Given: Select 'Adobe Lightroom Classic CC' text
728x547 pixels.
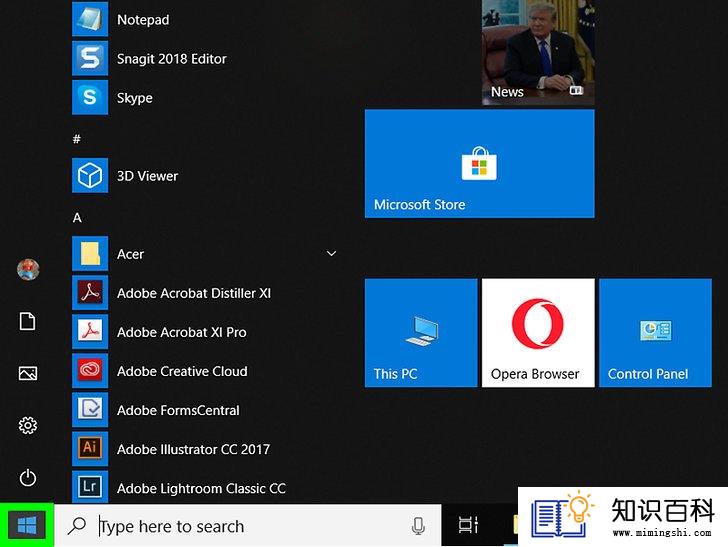Looking at the screenshot, I should (202, 488).
